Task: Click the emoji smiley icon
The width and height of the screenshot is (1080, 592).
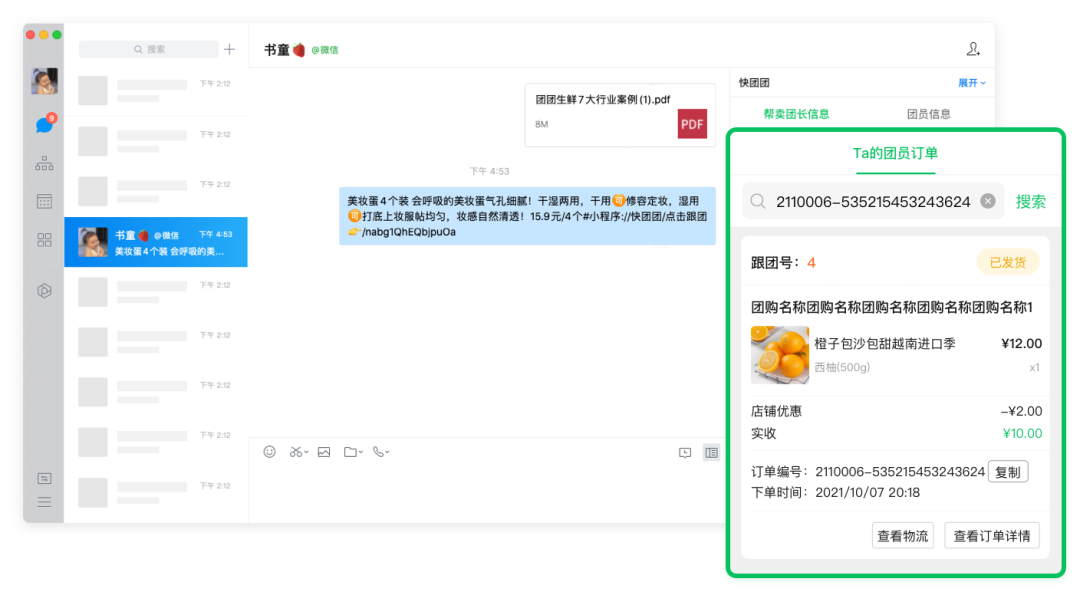Action: (x=269, y=452)
